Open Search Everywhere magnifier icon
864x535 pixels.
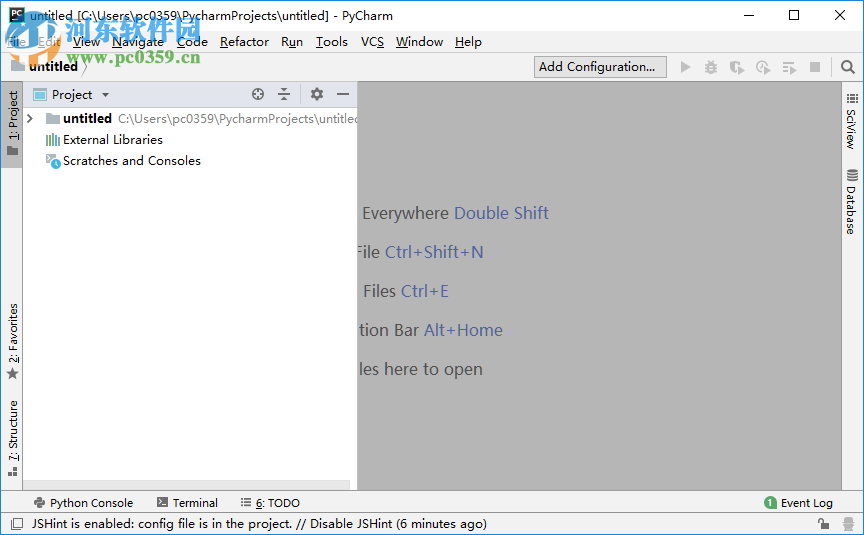click(848, 67)
